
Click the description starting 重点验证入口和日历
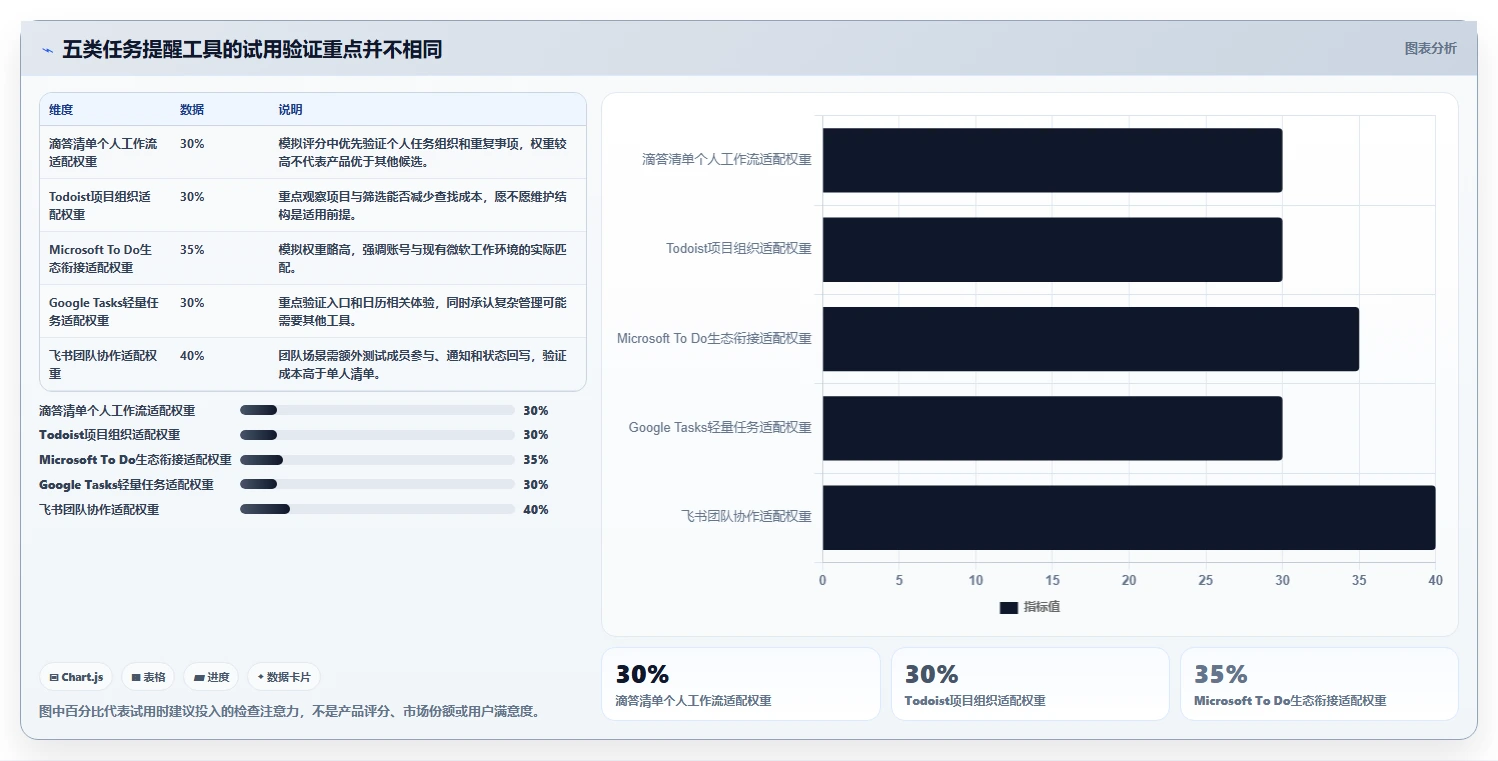click(x=423, y=311)
